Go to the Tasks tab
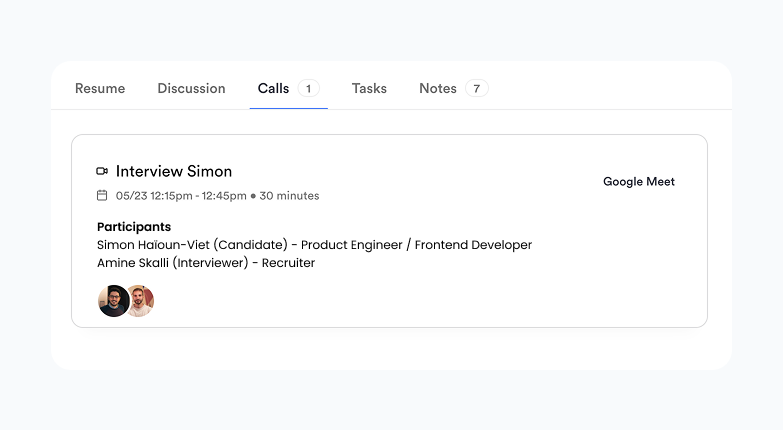The width and height of the screenshot is (783, 430). pos(369,89)
